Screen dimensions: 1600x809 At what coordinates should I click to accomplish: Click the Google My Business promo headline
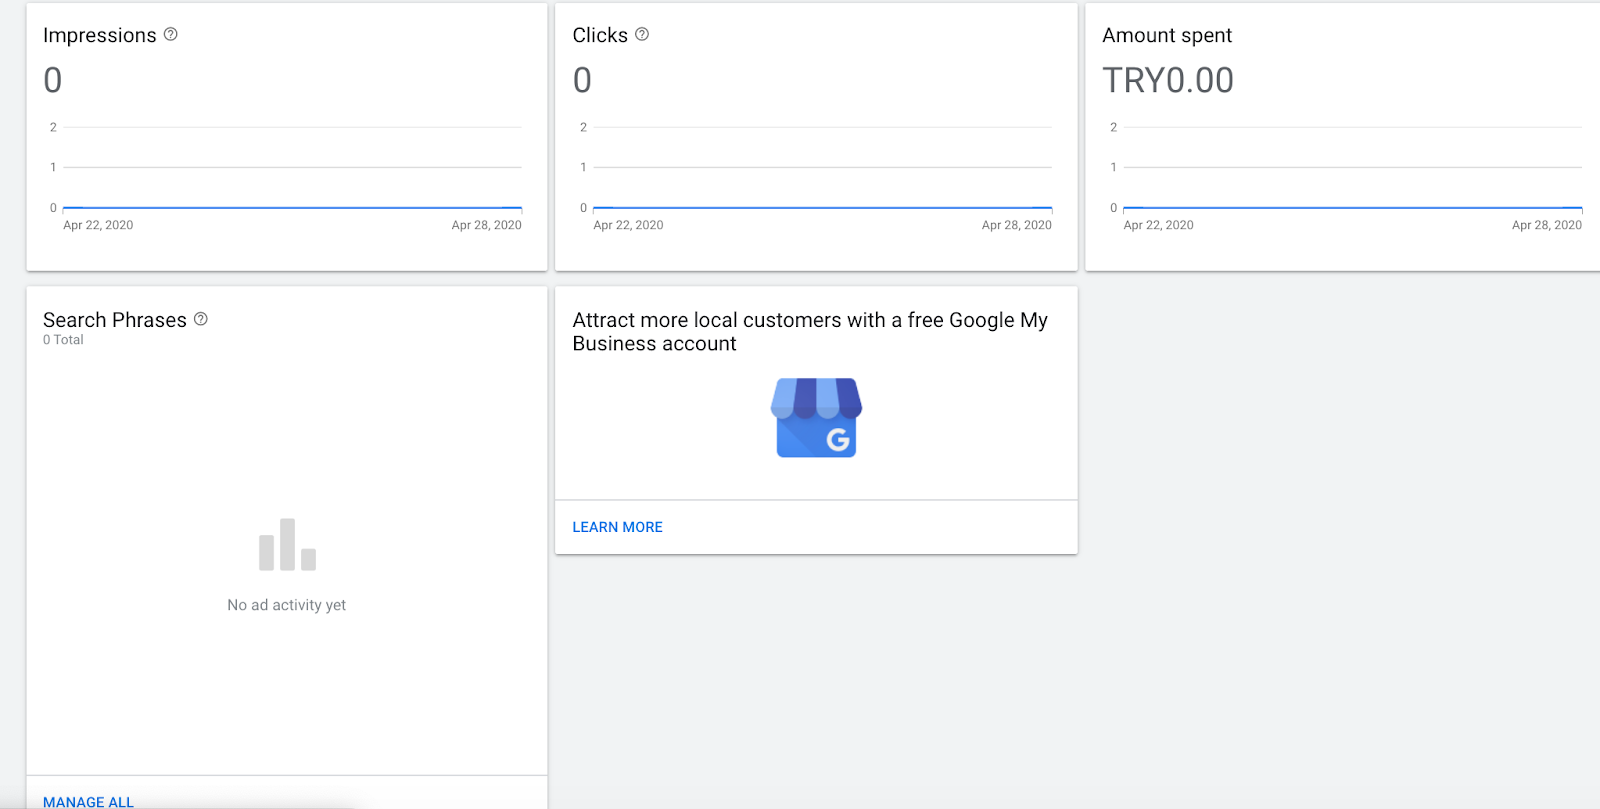(809, 331)
